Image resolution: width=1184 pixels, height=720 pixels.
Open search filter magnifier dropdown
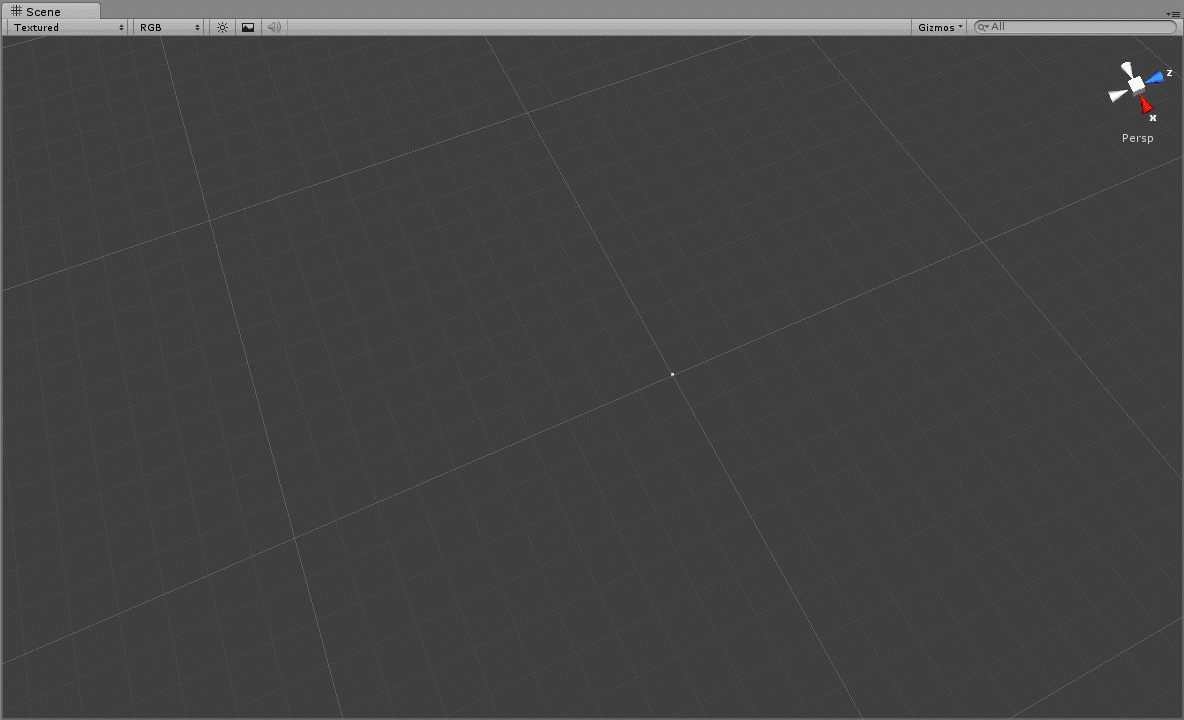point(982,27)
